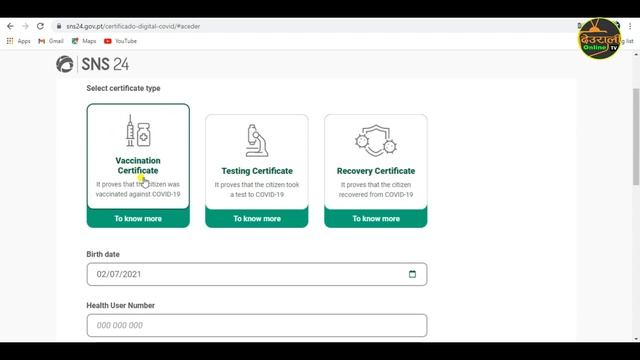Click the 'Health User Number' label

120,305
